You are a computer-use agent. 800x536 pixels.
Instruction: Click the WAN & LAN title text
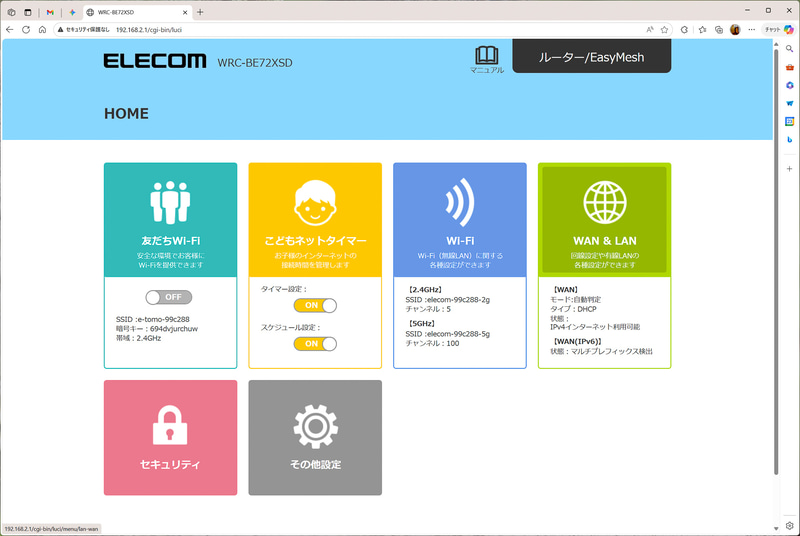click(605, 241)
